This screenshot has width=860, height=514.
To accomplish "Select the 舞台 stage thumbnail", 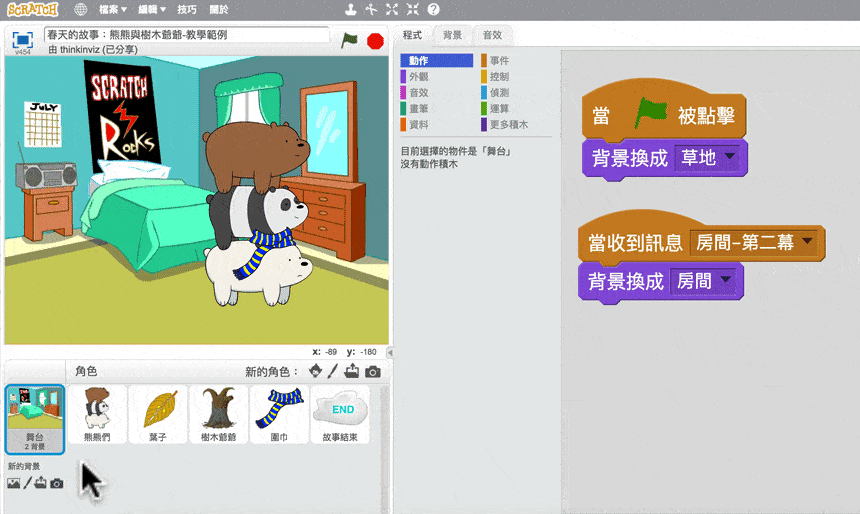I will 35,420.
